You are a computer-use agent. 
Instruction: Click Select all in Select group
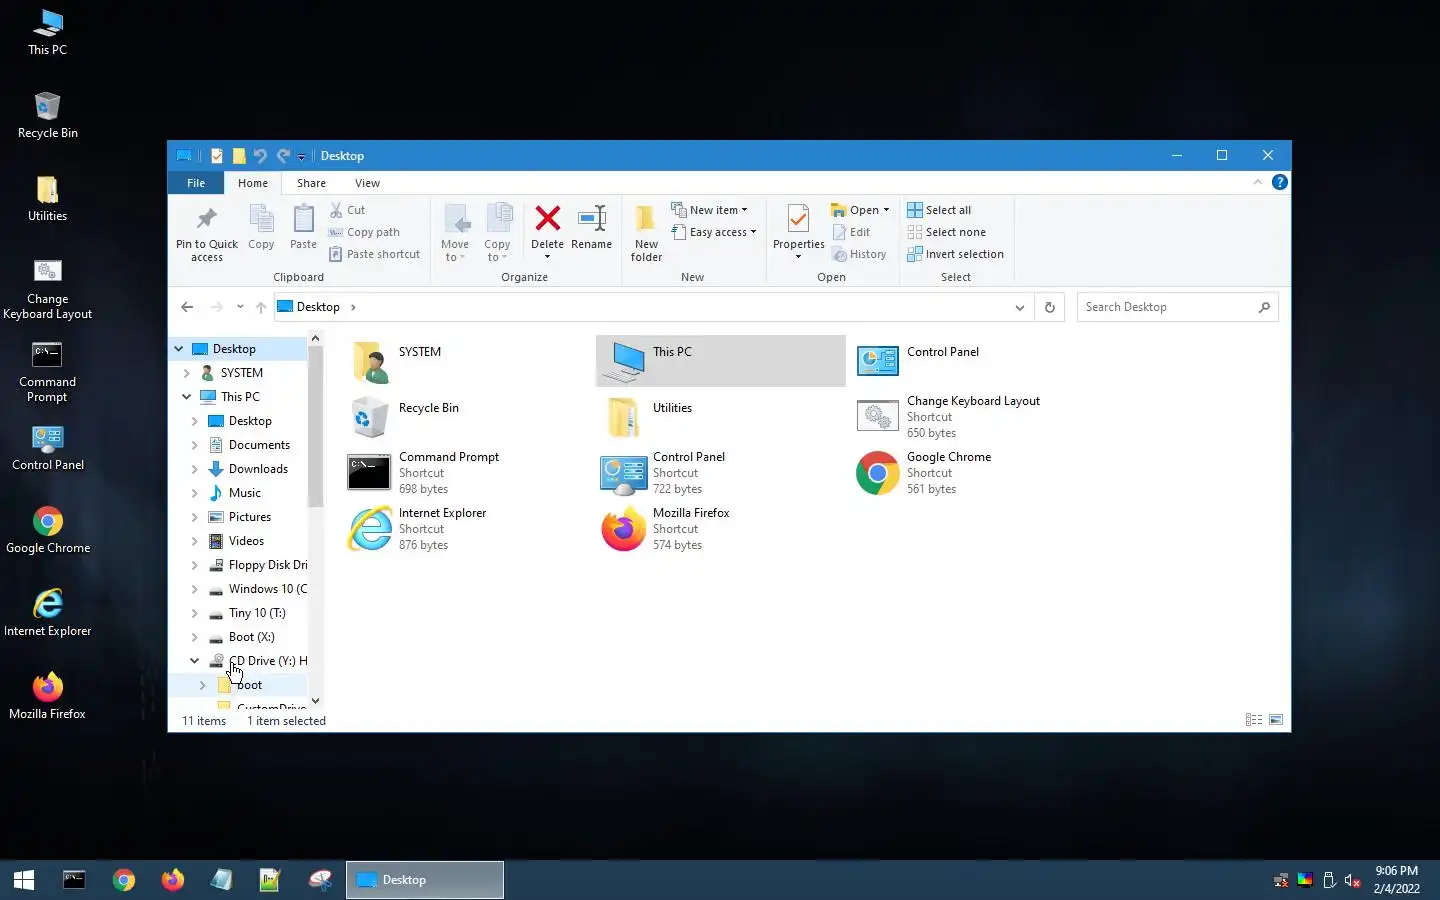tap(939, 210)
